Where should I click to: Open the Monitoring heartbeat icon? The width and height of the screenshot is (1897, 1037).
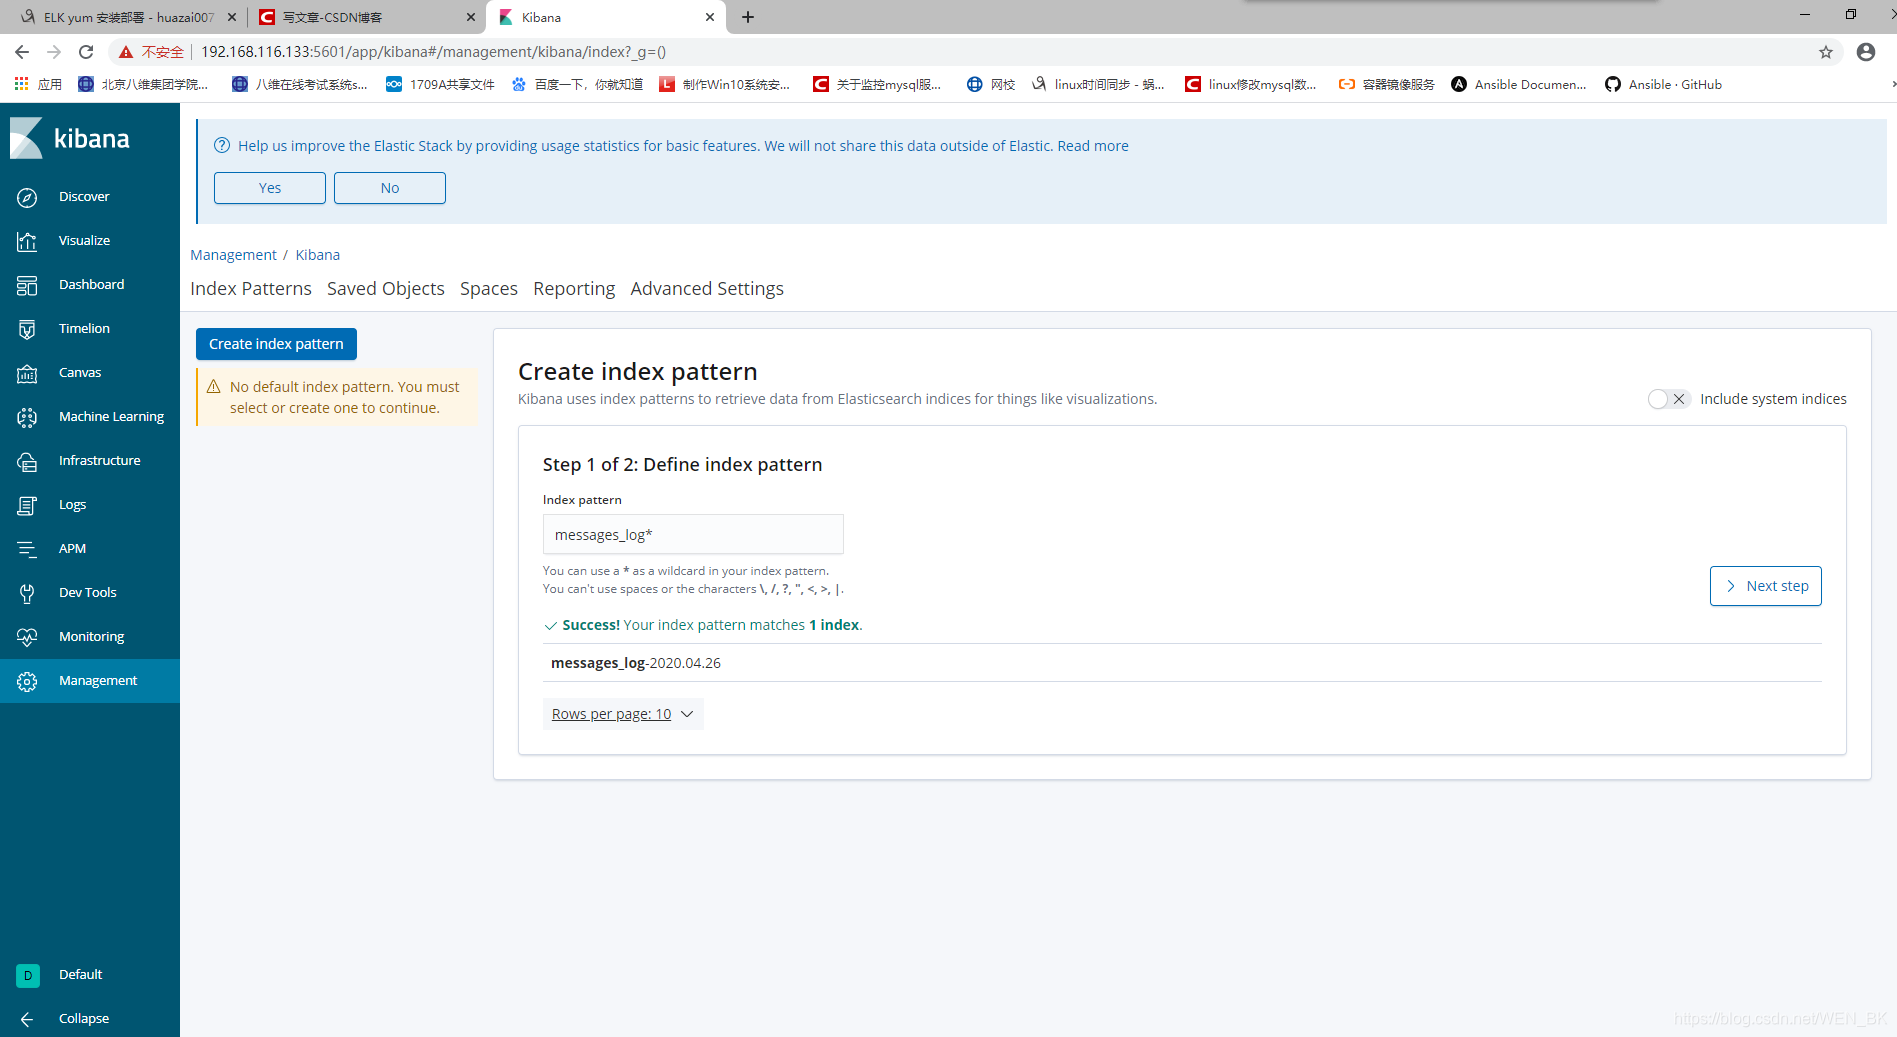(27, 637)
